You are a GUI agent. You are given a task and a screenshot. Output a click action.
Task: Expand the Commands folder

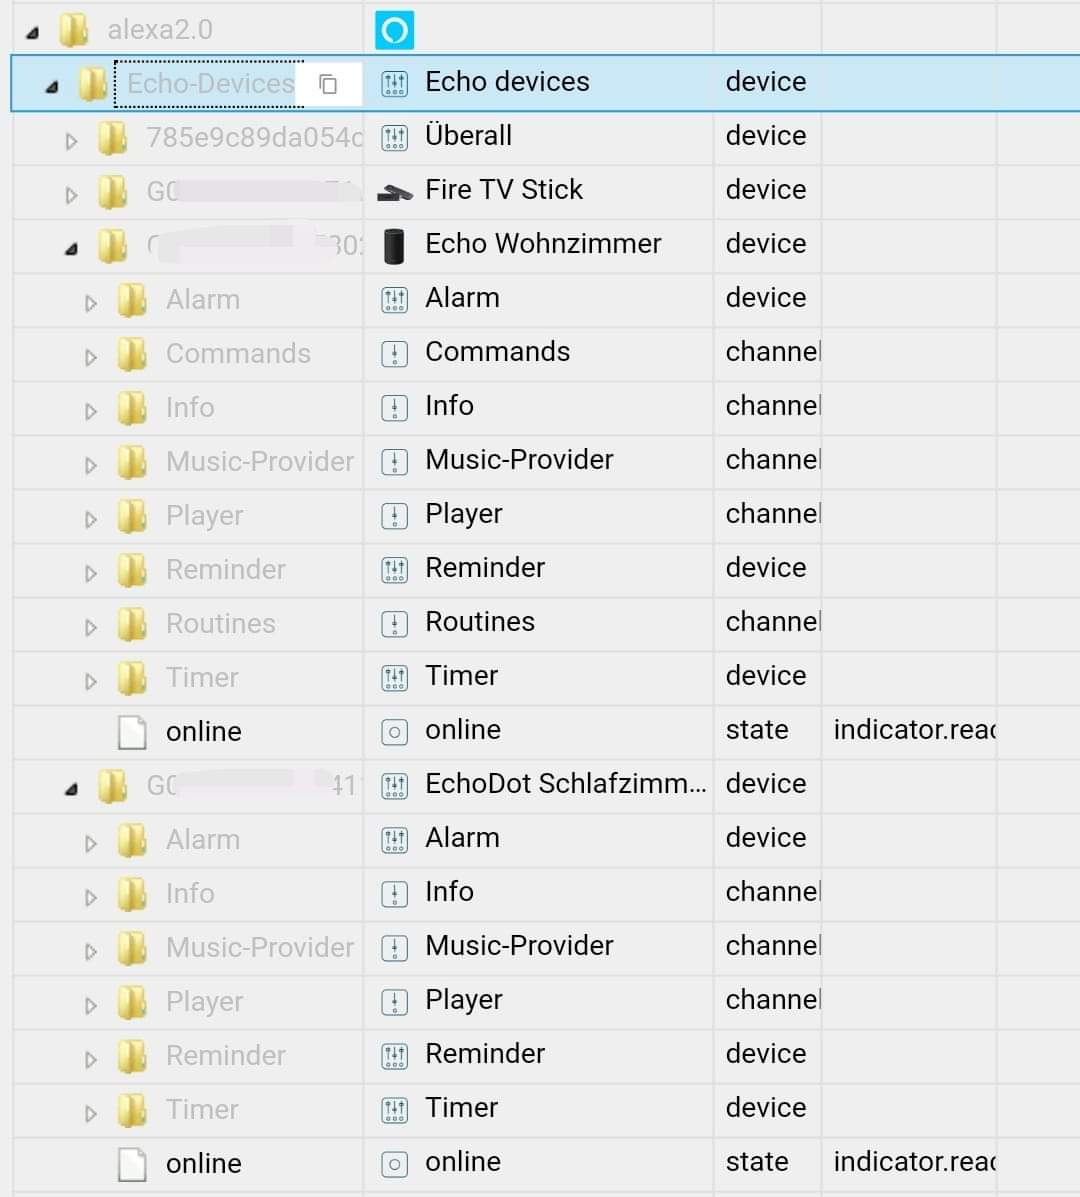tap(91, 357)
